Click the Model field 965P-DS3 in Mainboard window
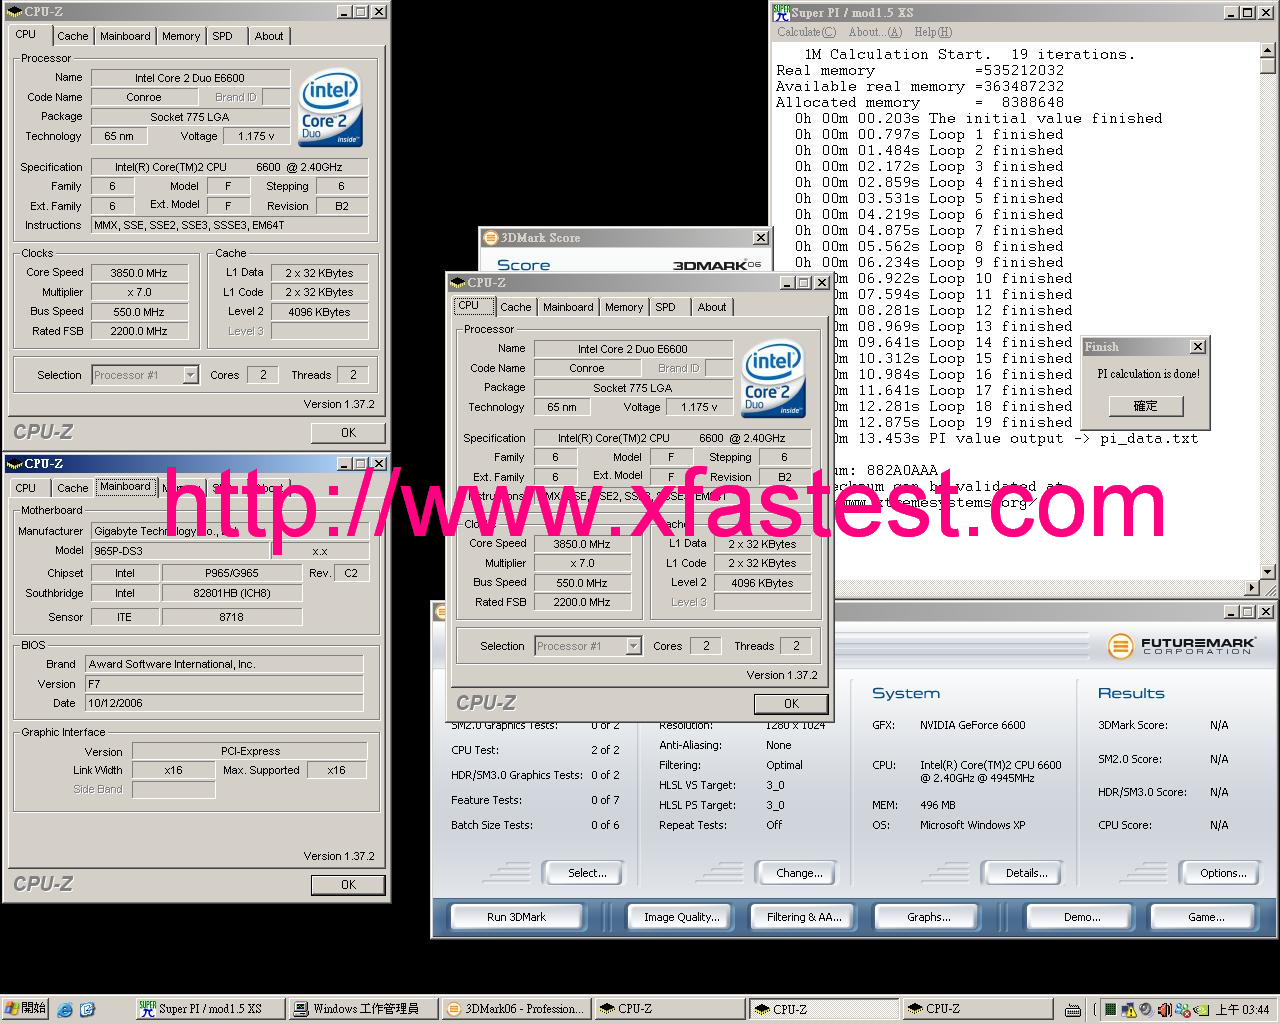 coord(180,551)
